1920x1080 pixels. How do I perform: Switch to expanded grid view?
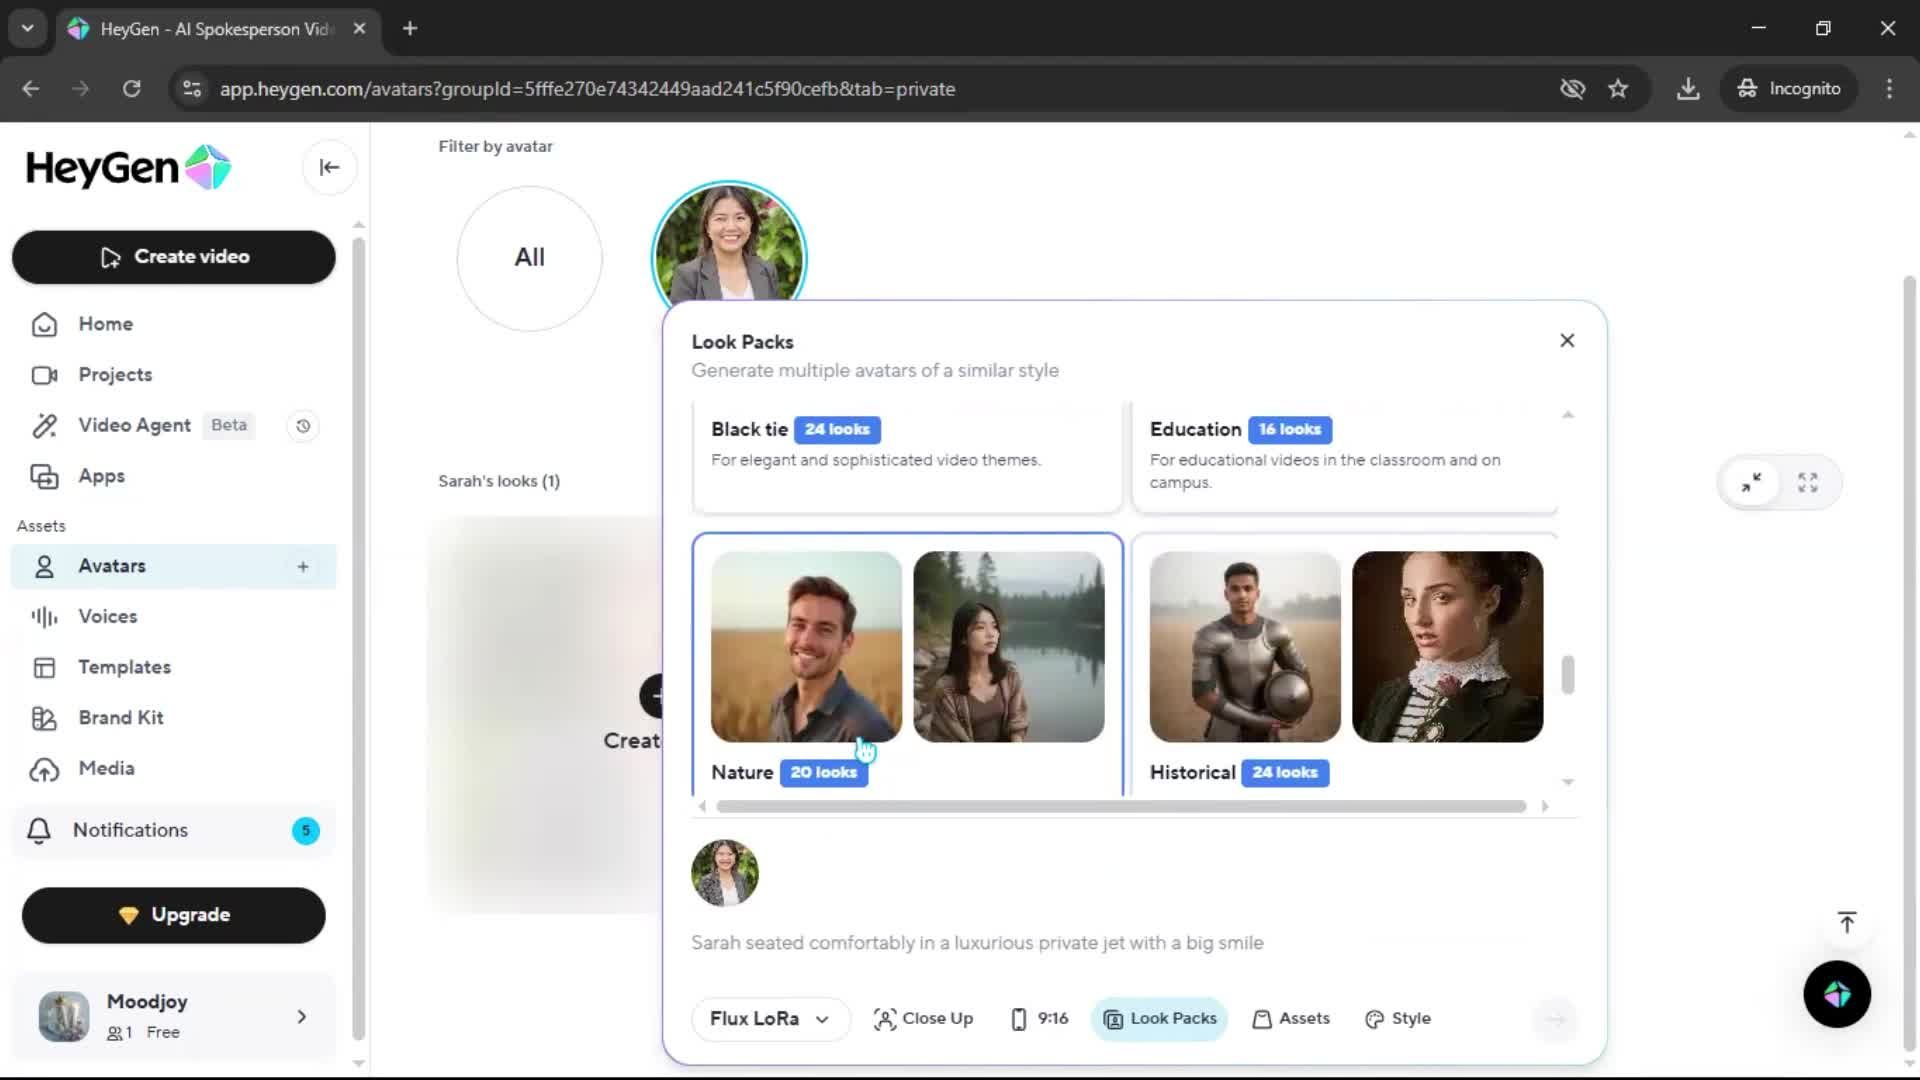click(1807, 483)
